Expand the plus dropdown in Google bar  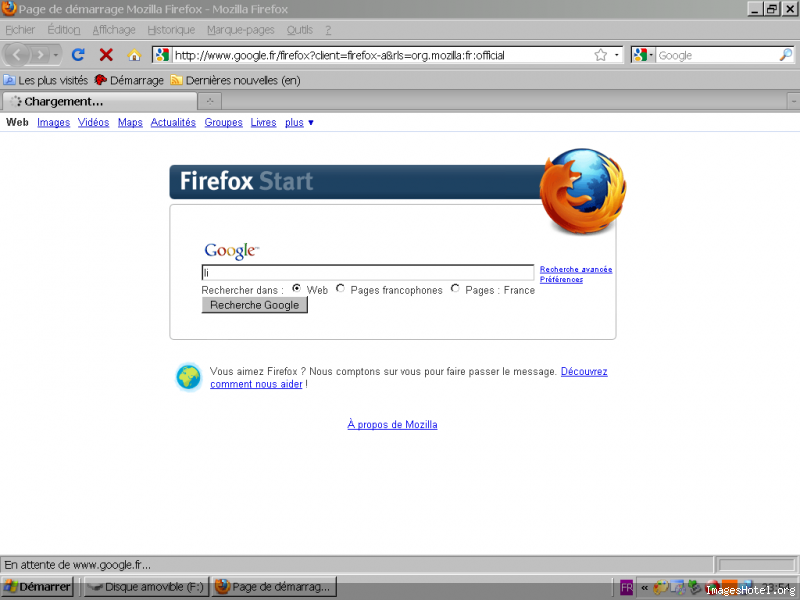(299, 123)
